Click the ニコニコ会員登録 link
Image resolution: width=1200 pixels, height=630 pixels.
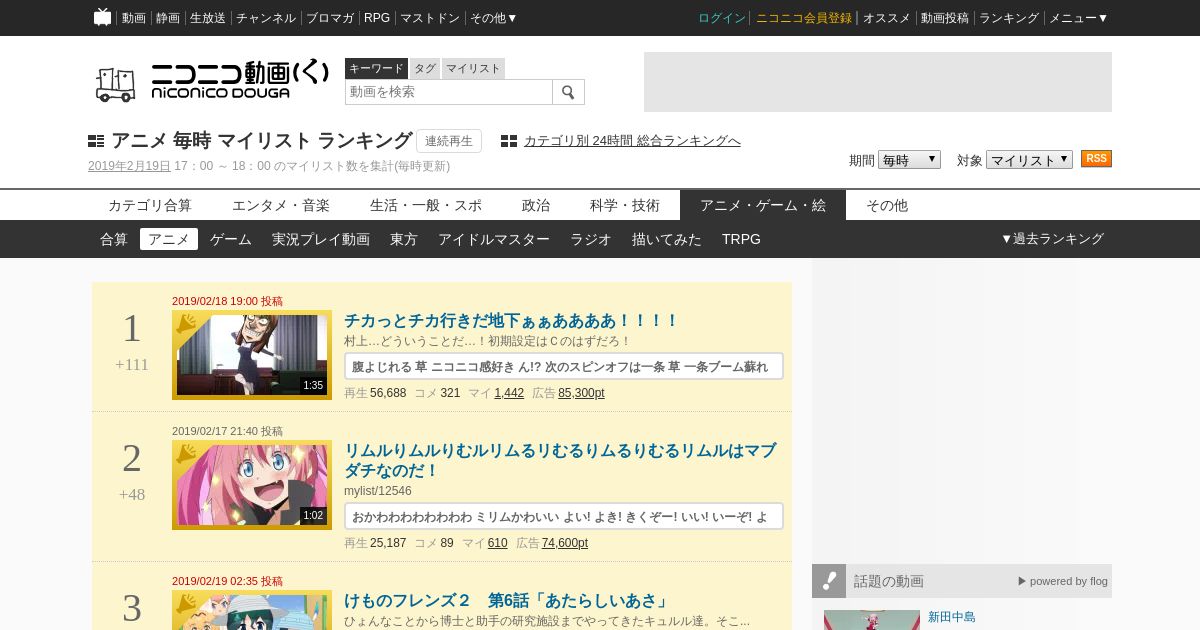pos(804,18)
